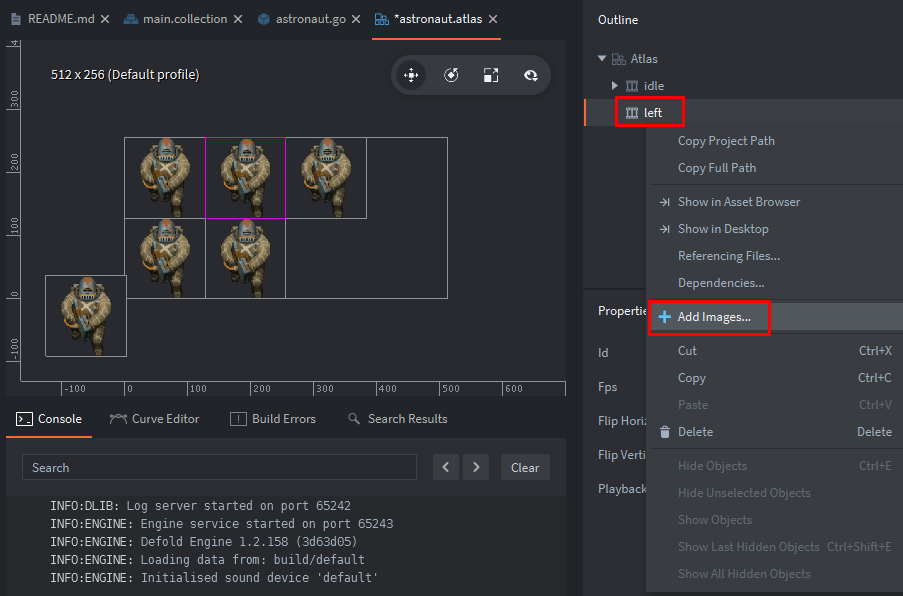Select the idle row in Outline
Image resolution: width=903 pixels, height=596 pixels.
743,86
